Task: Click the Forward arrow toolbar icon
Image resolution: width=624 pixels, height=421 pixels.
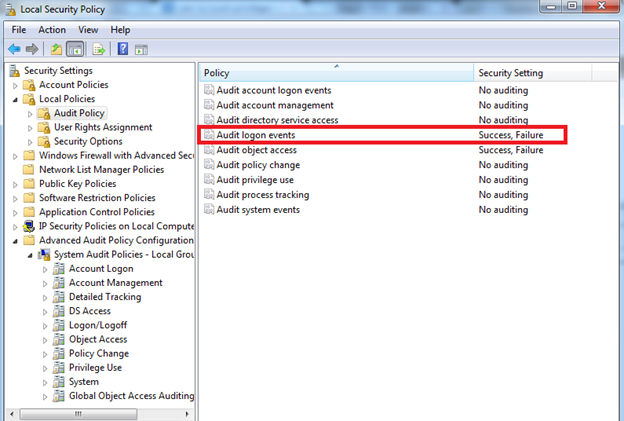Action: [x=32, y=49]
